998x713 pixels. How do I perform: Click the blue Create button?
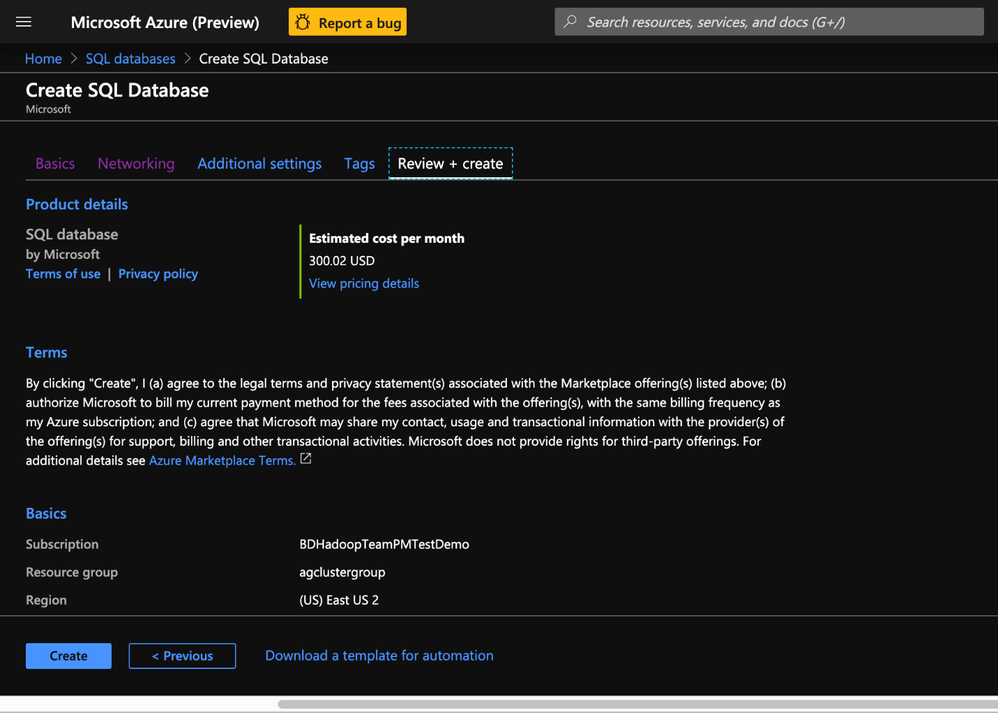pyautogui.click(x=69, y=656)
